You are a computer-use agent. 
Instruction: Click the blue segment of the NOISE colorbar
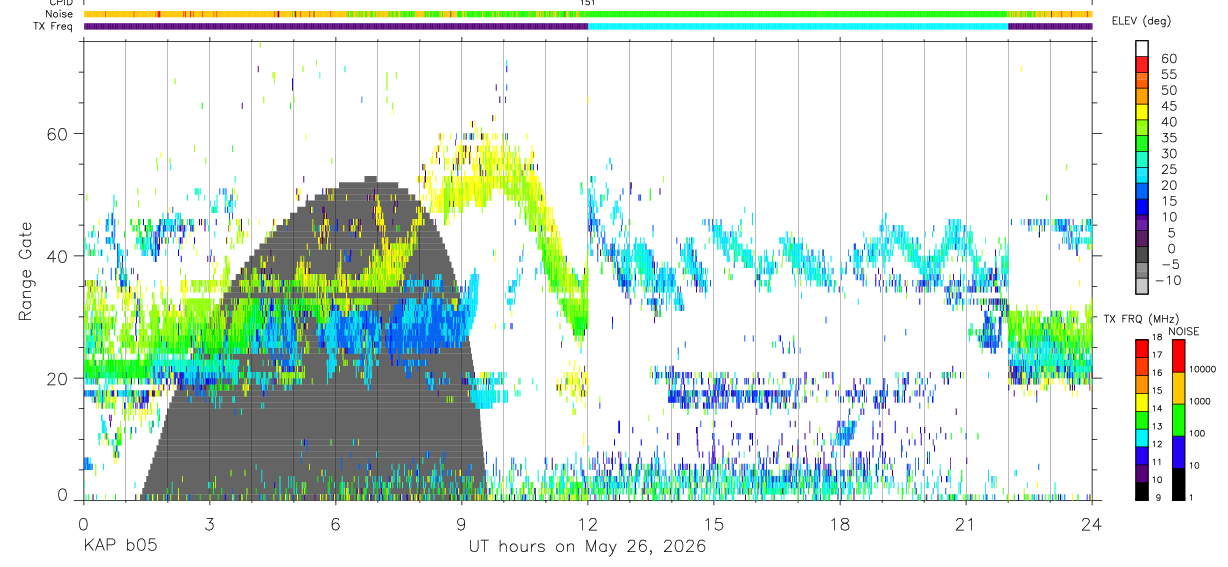pyautogui.click(x=1179, y=452)
